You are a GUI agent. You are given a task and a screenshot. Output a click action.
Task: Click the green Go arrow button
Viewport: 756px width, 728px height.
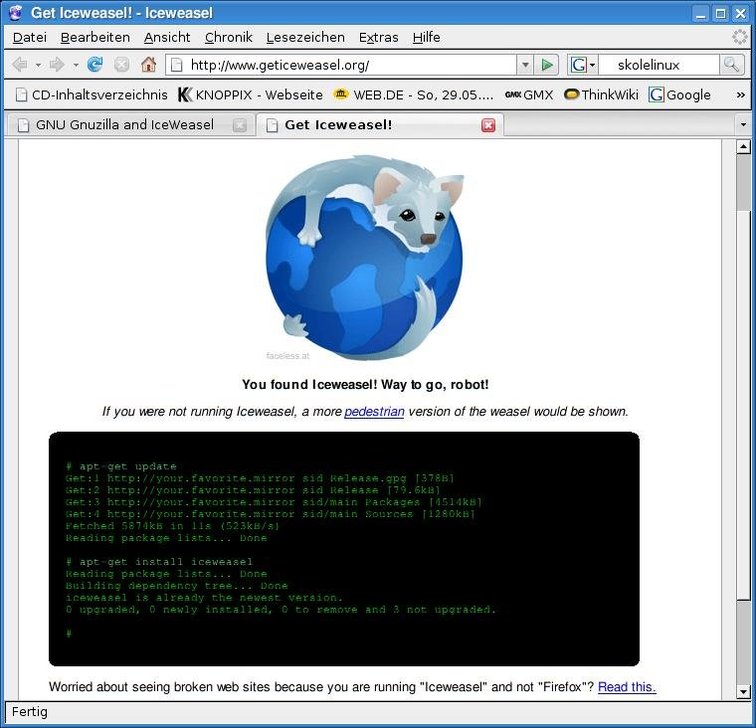point(547,65)
